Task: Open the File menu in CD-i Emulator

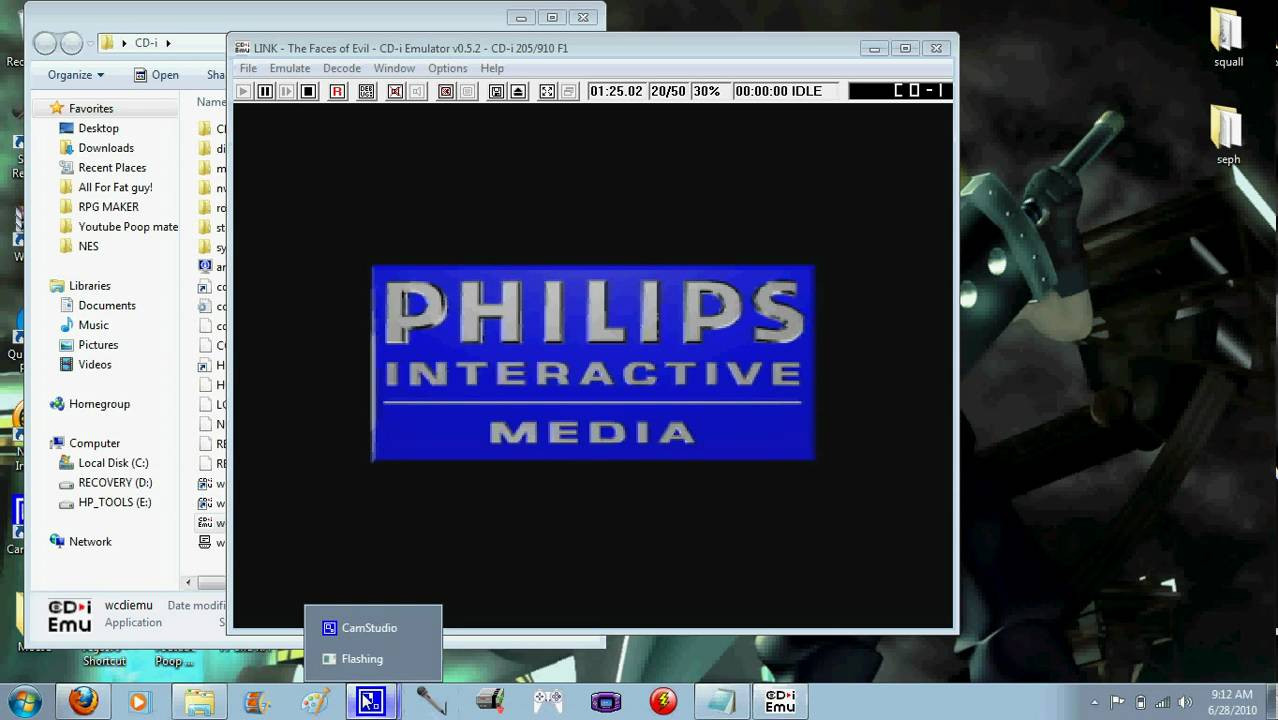Action: click(248, 68)
